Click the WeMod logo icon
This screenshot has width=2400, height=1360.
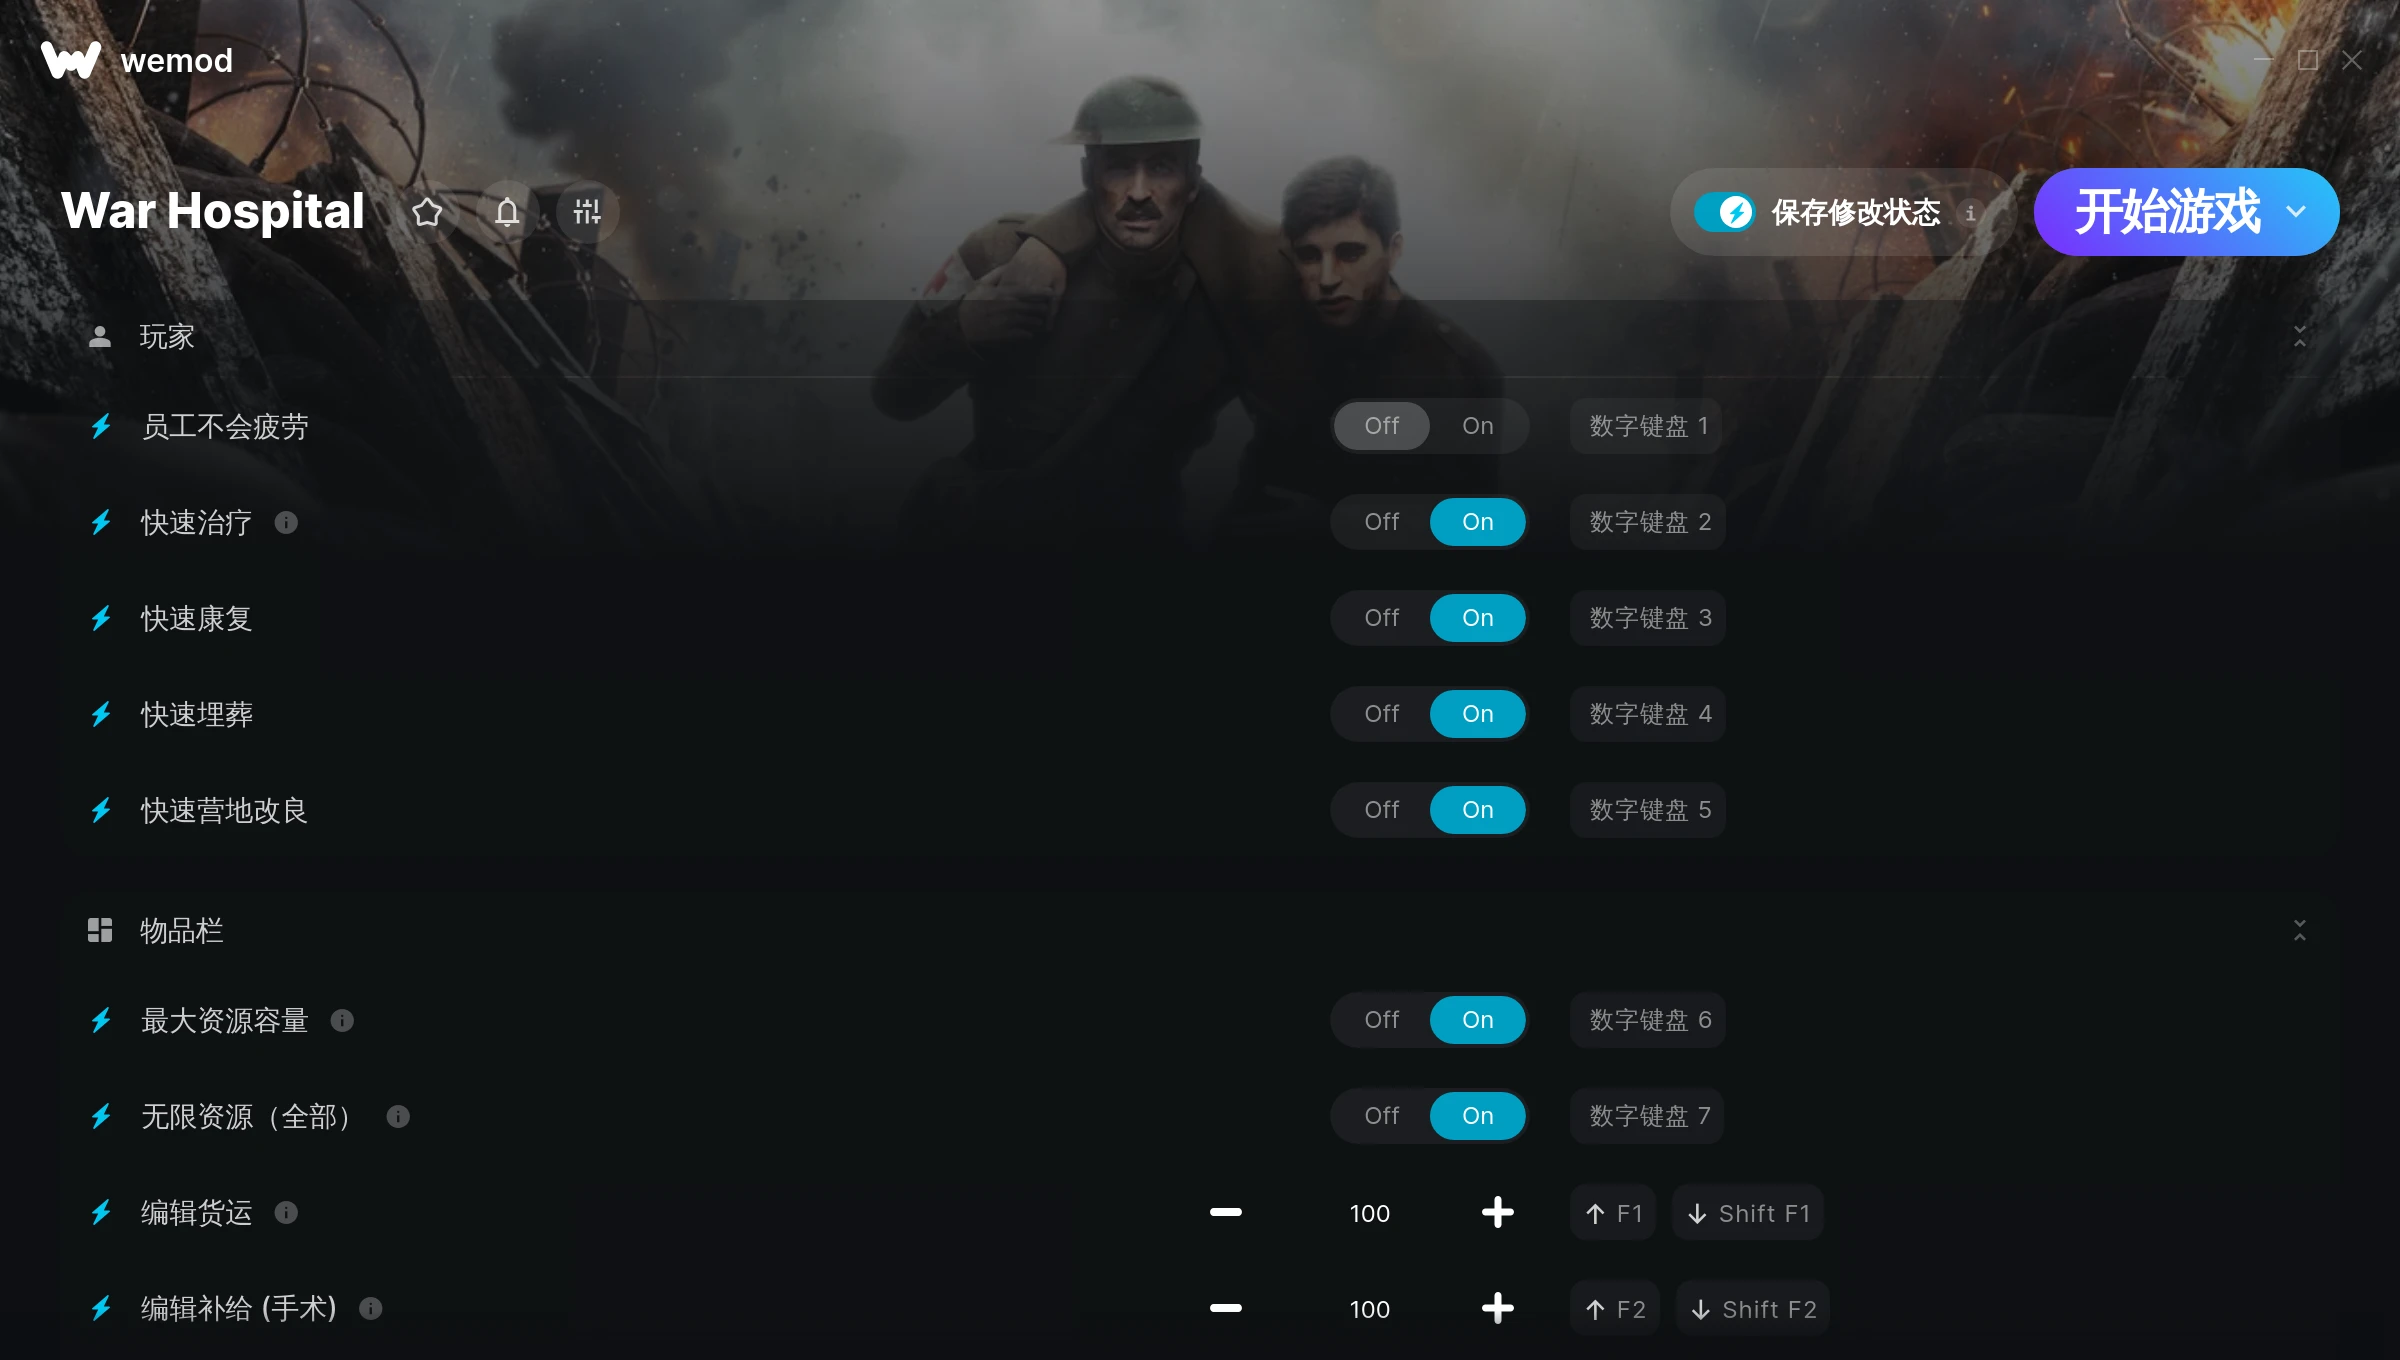70,60
